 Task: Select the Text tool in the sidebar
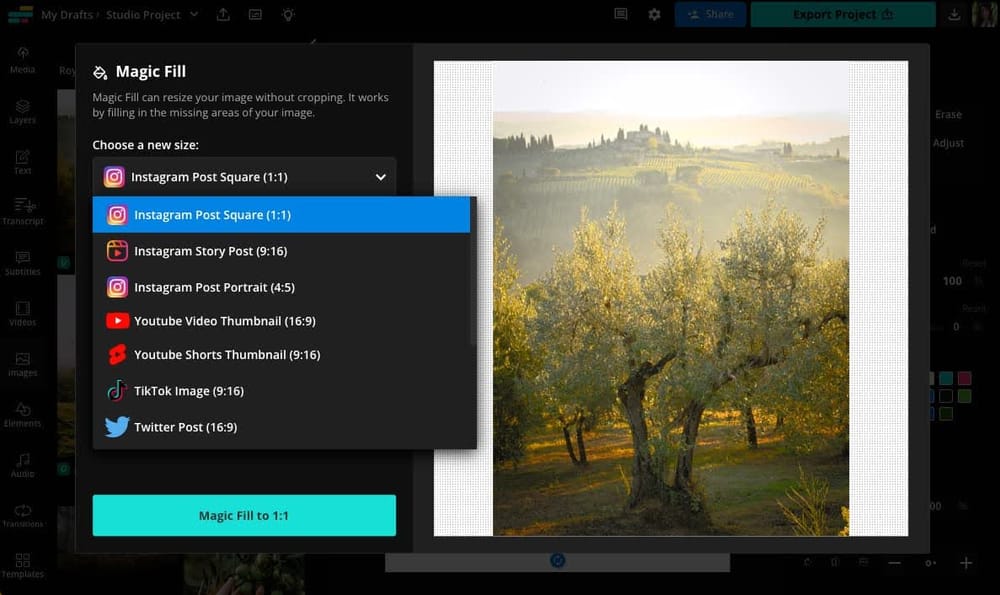pyautogui.click(x=22, y=162)
